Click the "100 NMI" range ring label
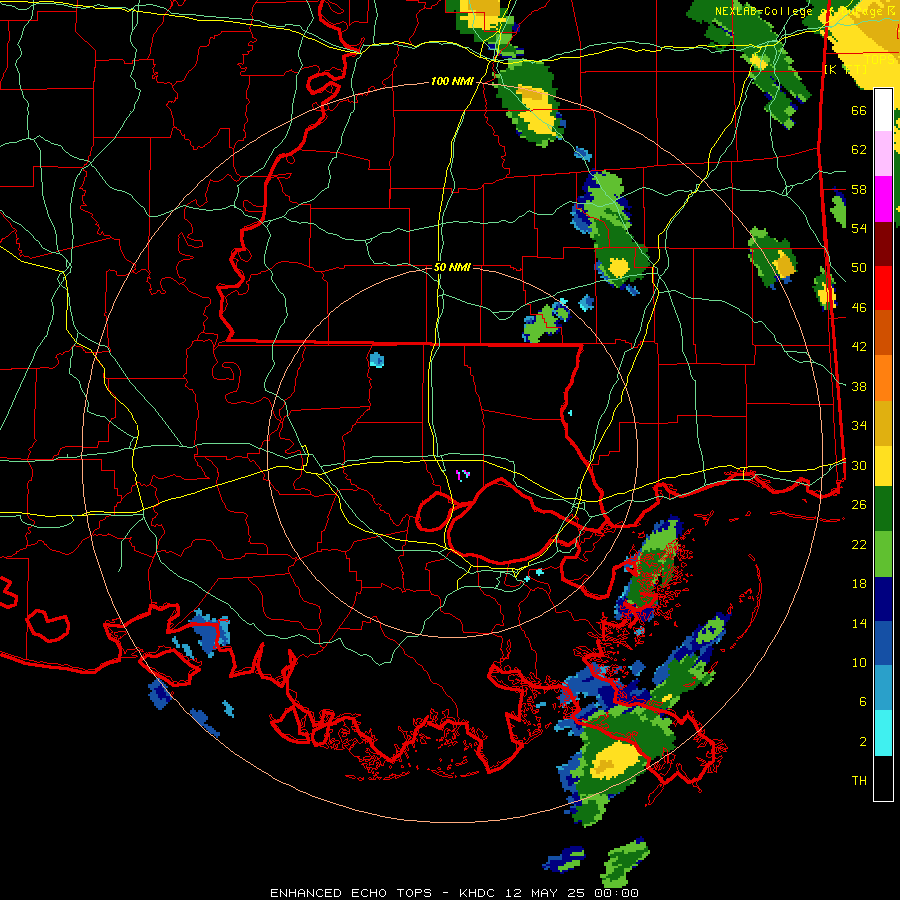Image resolution: width=900 pixels, height=900 pixels. point(452,81)
